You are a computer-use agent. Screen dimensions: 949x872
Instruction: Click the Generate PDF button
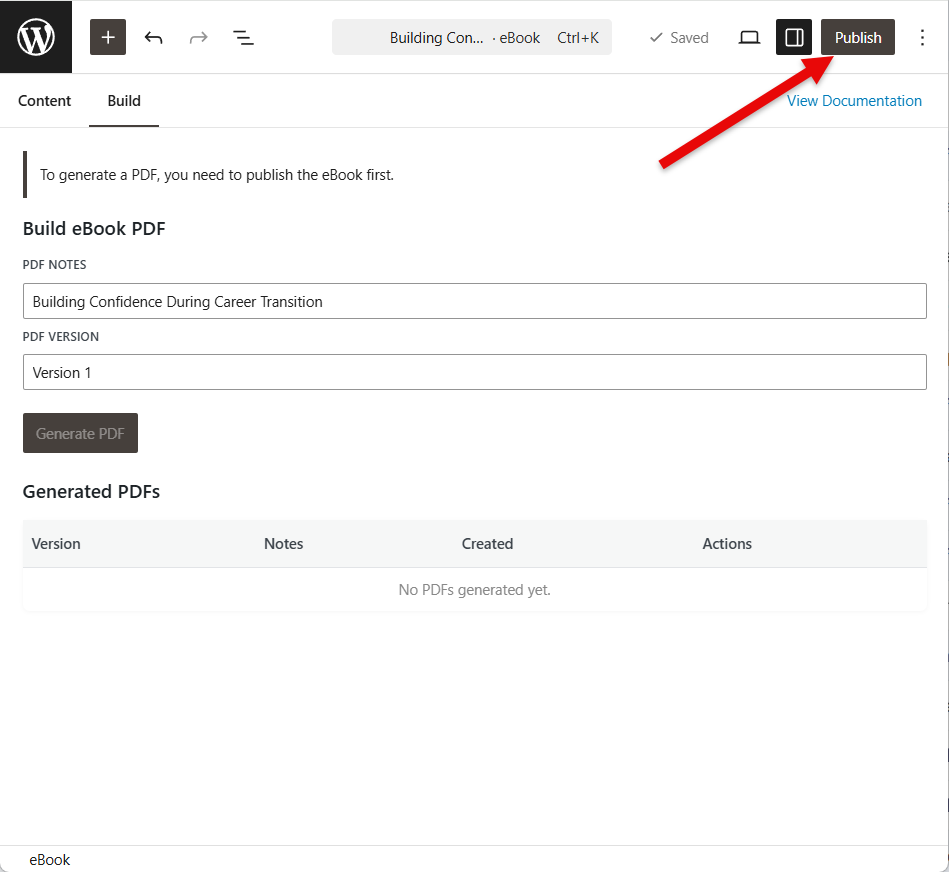point(80,433)
